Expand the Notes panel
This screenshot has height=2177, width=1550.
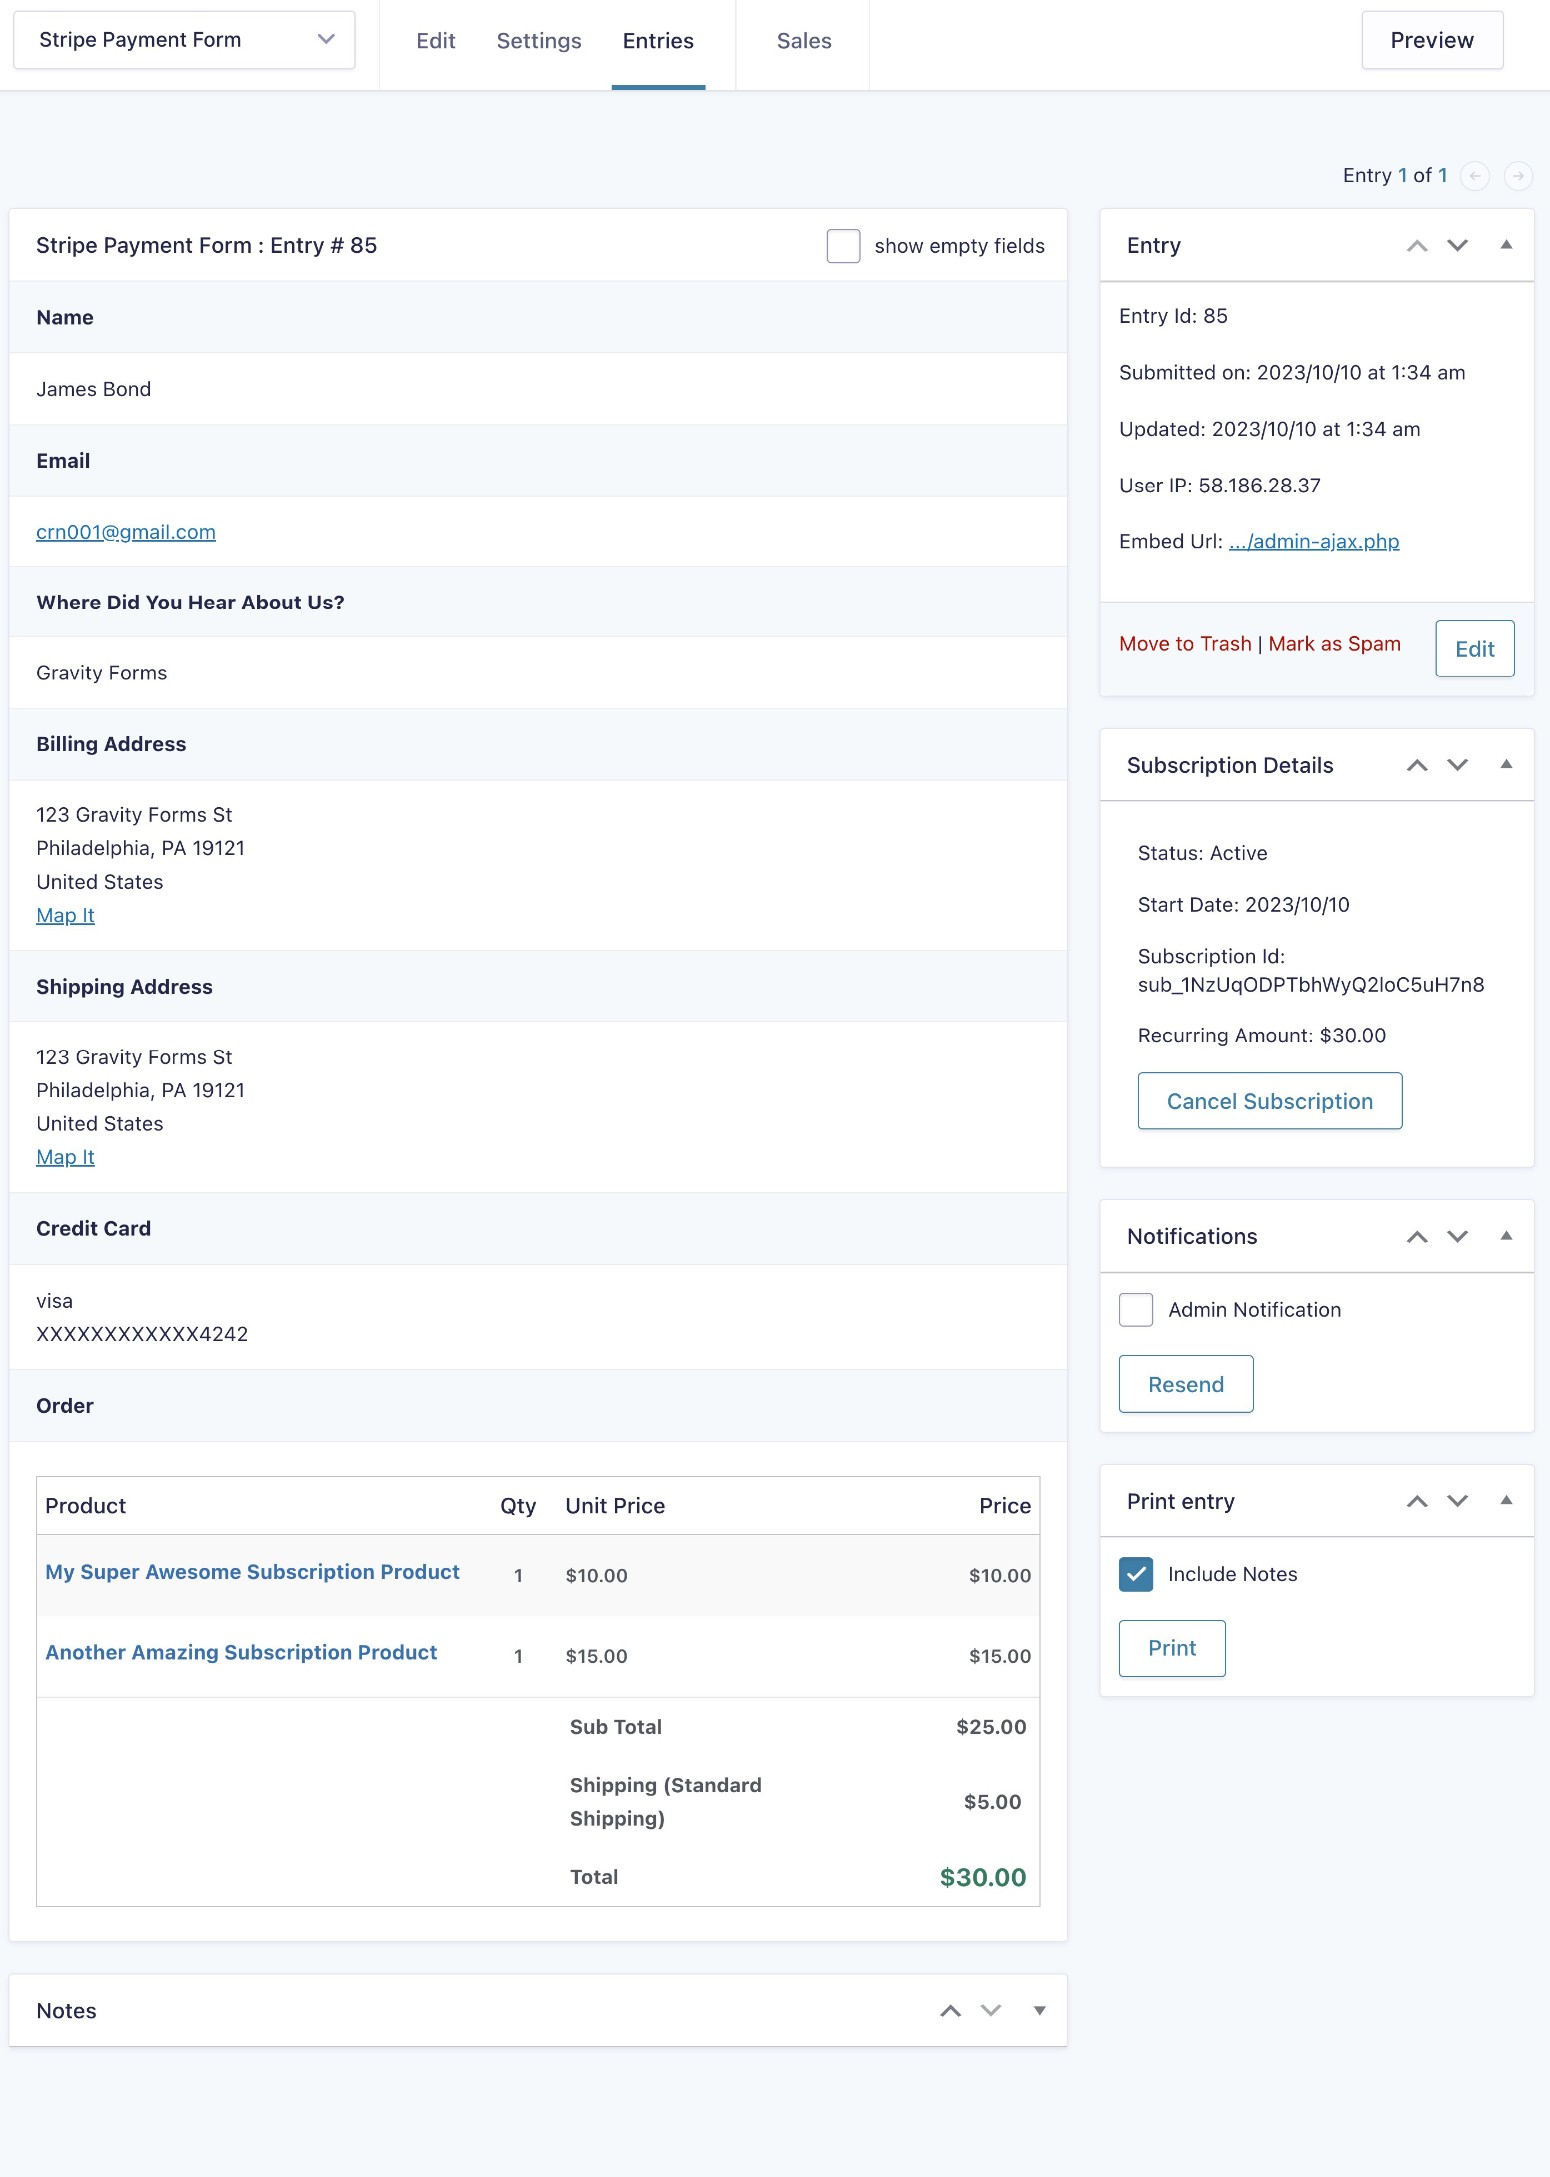[1040, 2011]
